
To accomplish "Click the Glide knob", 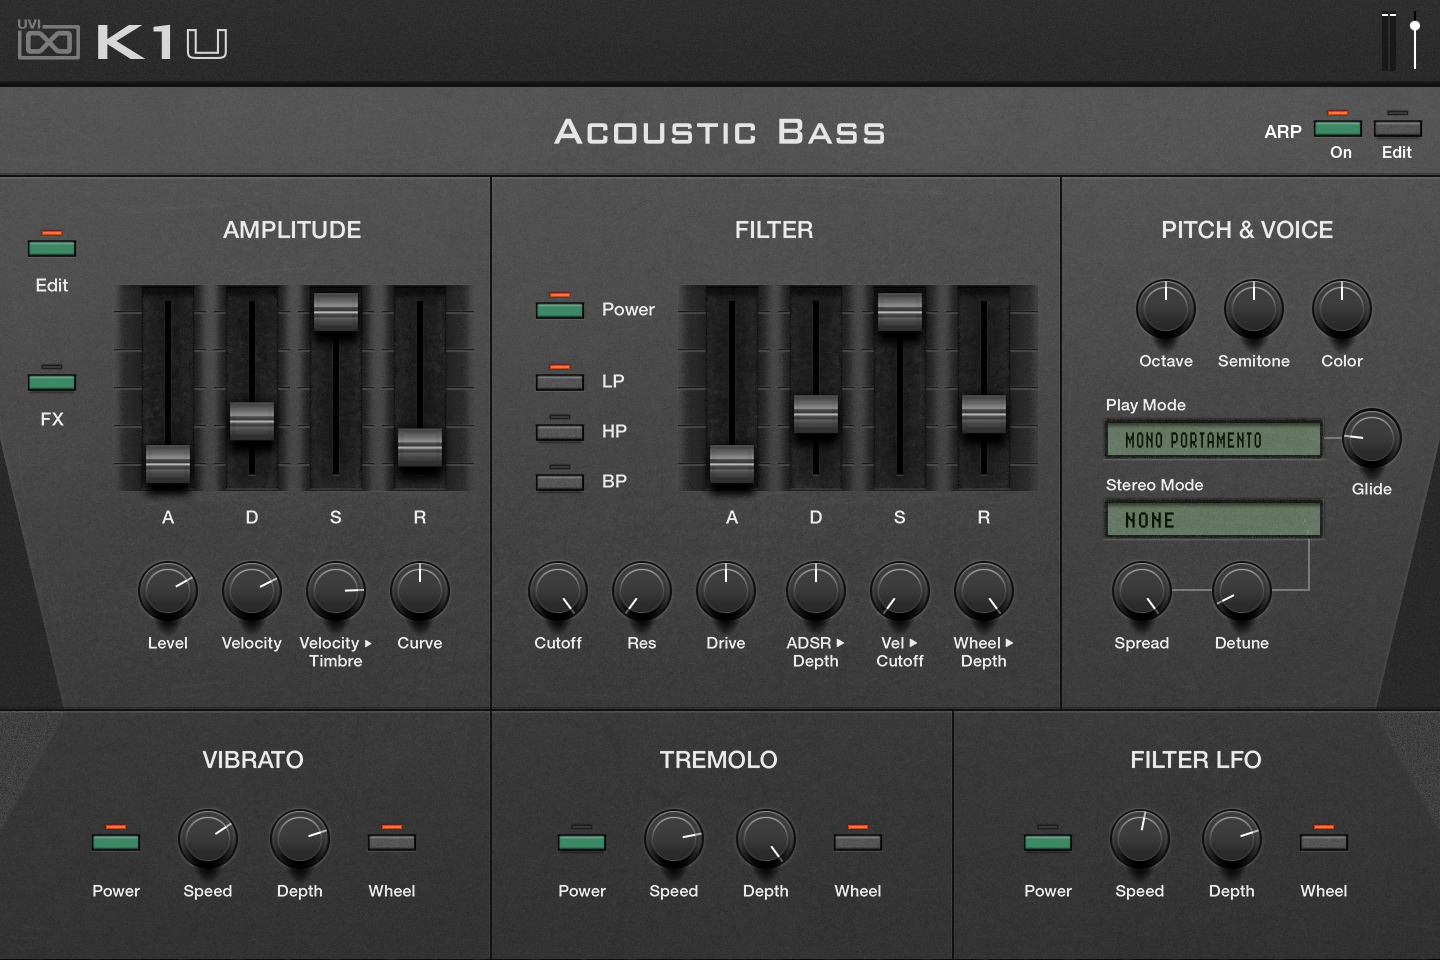I will [x=1371, y=439].
